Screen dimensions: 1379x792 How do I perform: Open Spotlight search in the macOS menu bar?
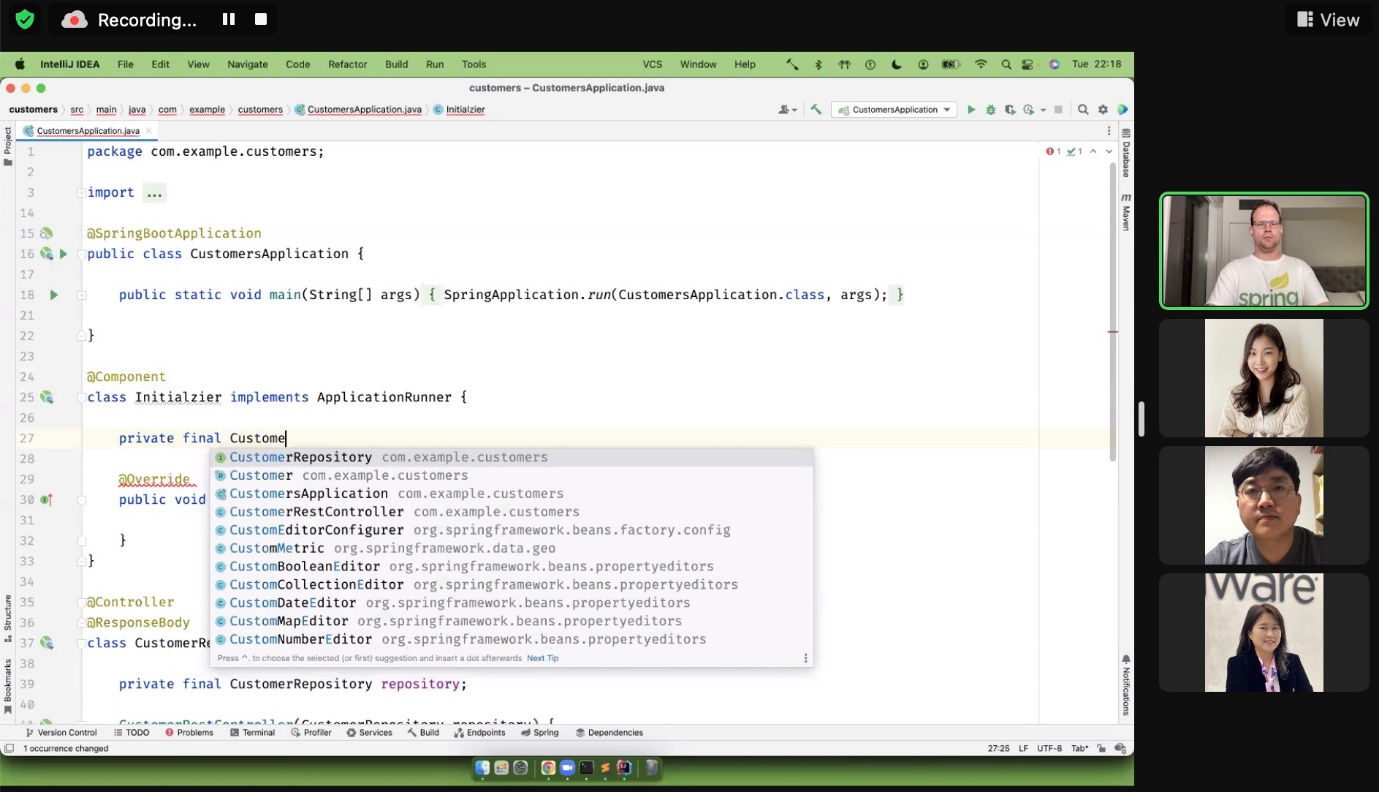click(x=1006, y=64)
